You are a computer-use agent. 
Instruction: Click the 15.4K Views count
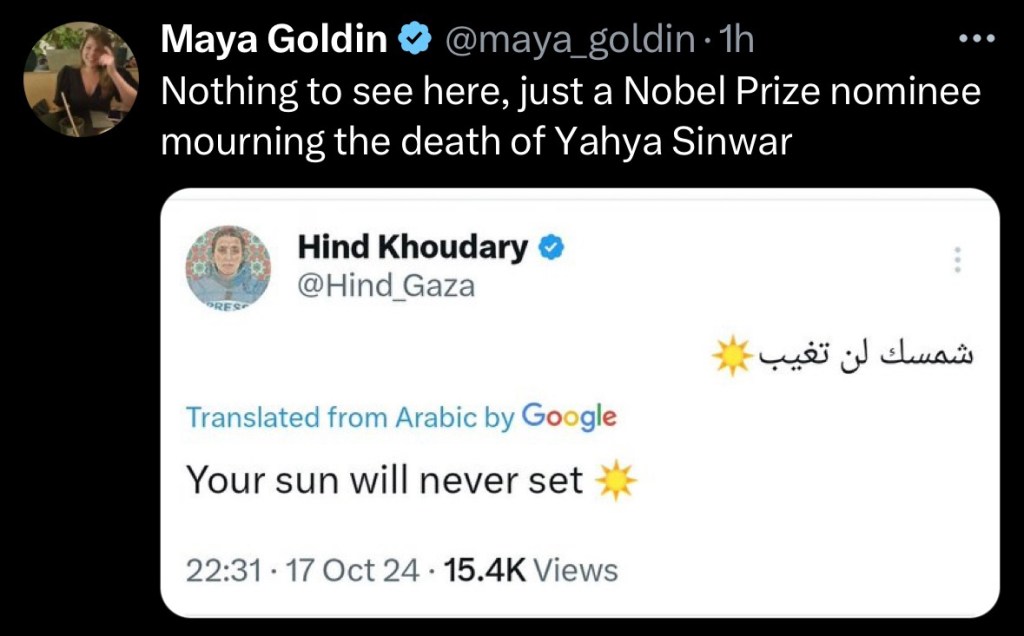pos(531,571)
